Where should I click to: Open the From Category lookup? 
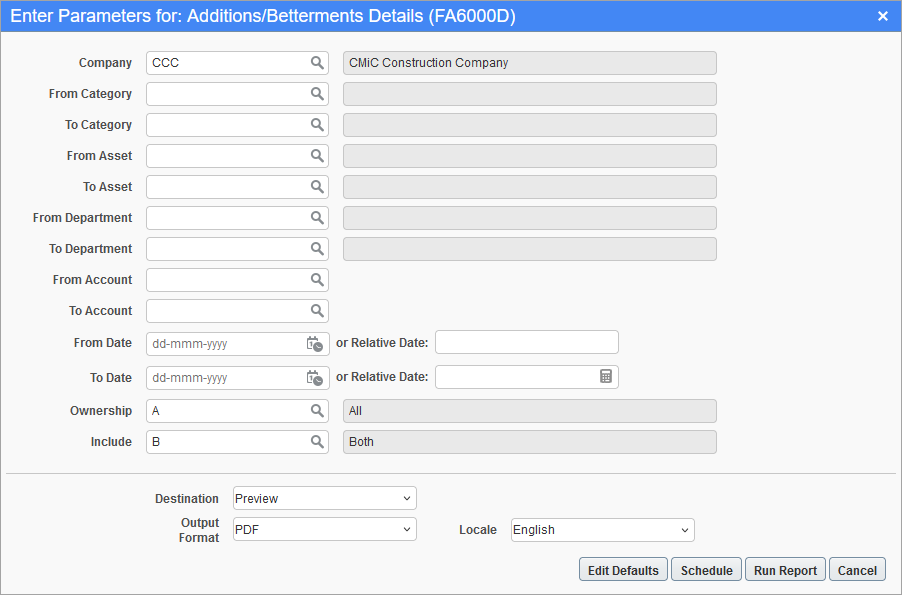point(318,93)
